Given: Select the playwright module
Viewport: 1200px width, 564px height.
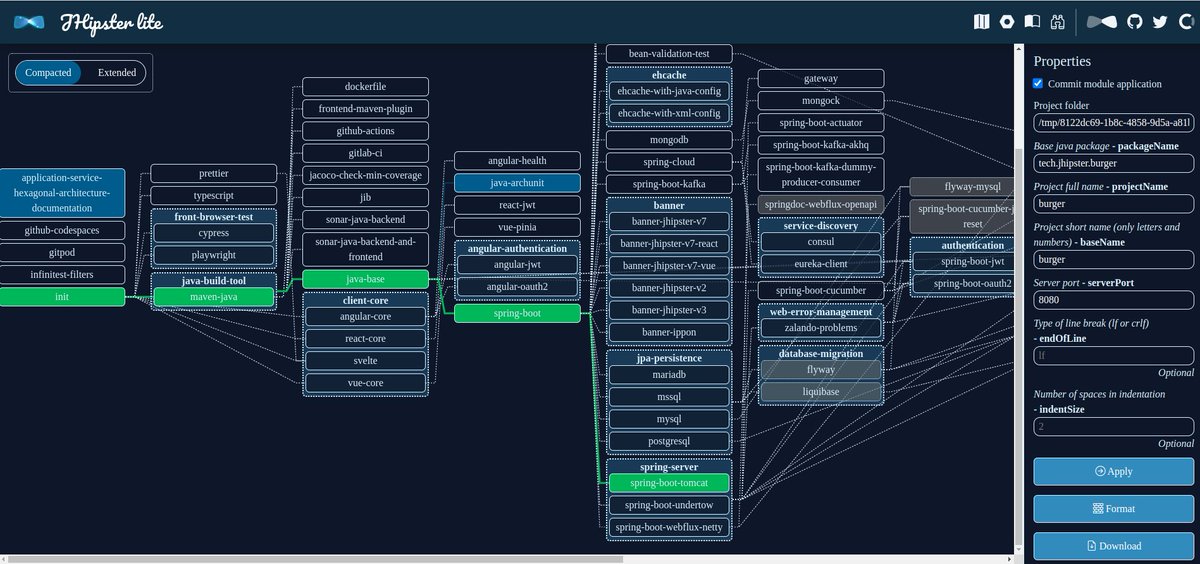Looking at the screenshot, I should (x=213, y=256).
